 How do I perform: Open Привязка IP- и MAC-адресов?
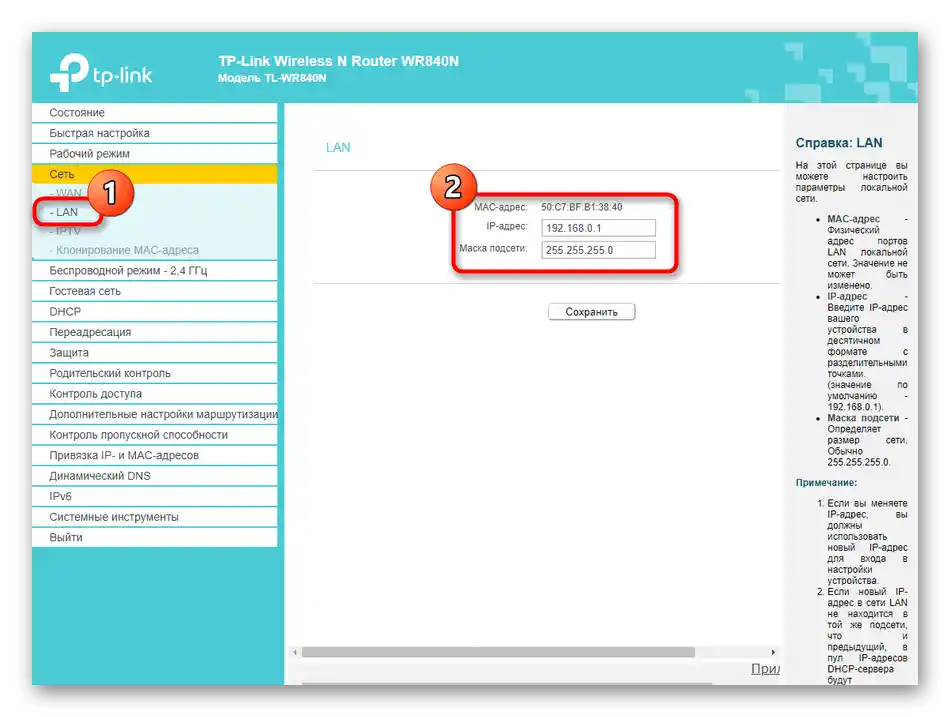tap(155, 456)
